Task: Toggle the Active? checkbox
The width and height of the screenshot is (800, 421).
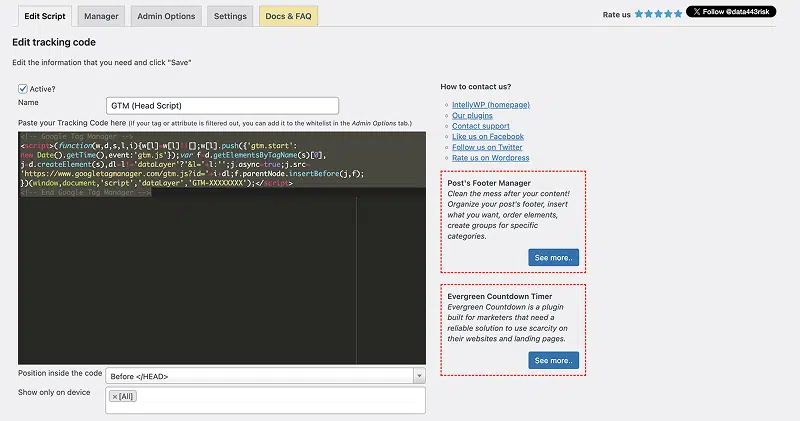Action: [23, 89]
